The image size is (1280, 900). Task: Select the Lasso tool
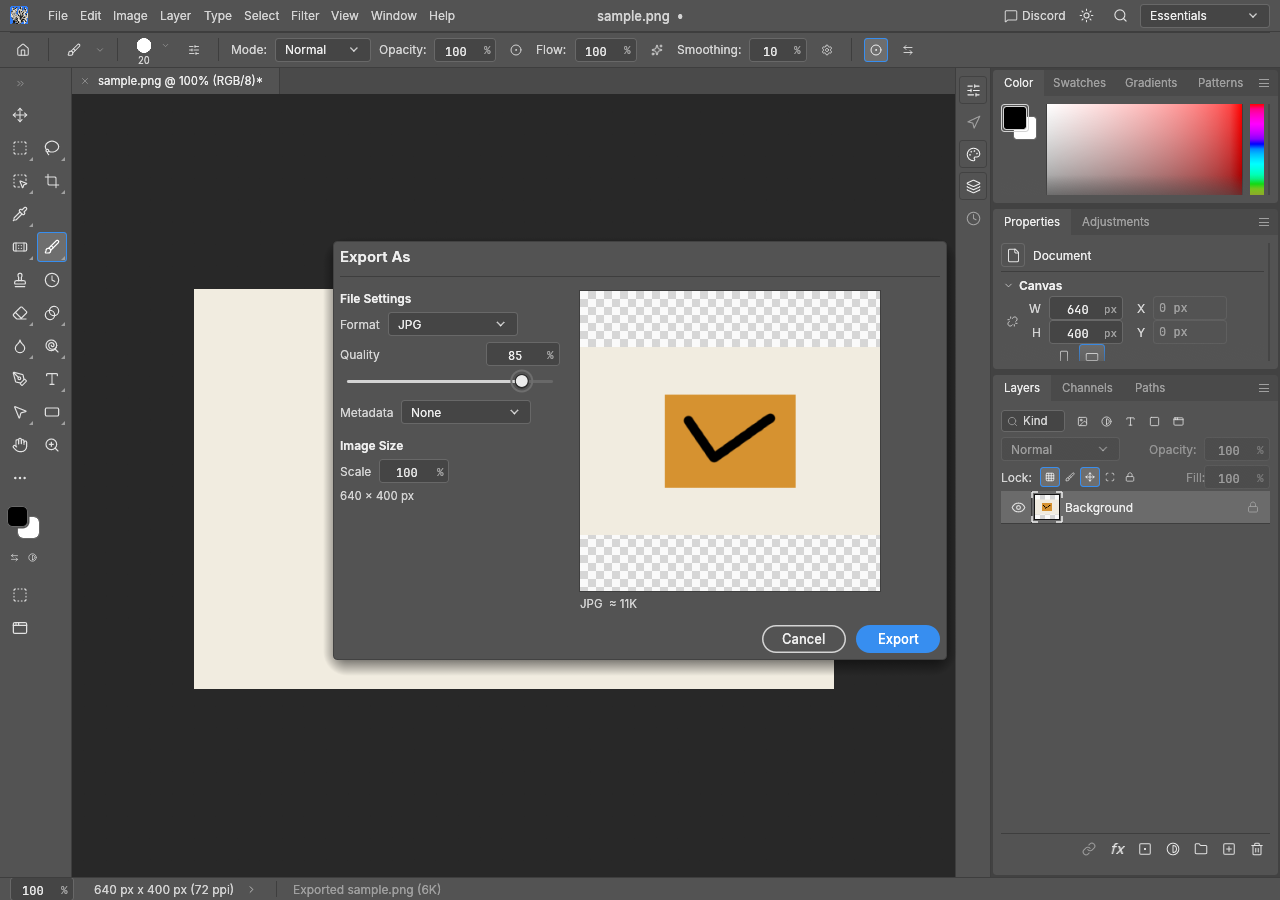point(52,148)
